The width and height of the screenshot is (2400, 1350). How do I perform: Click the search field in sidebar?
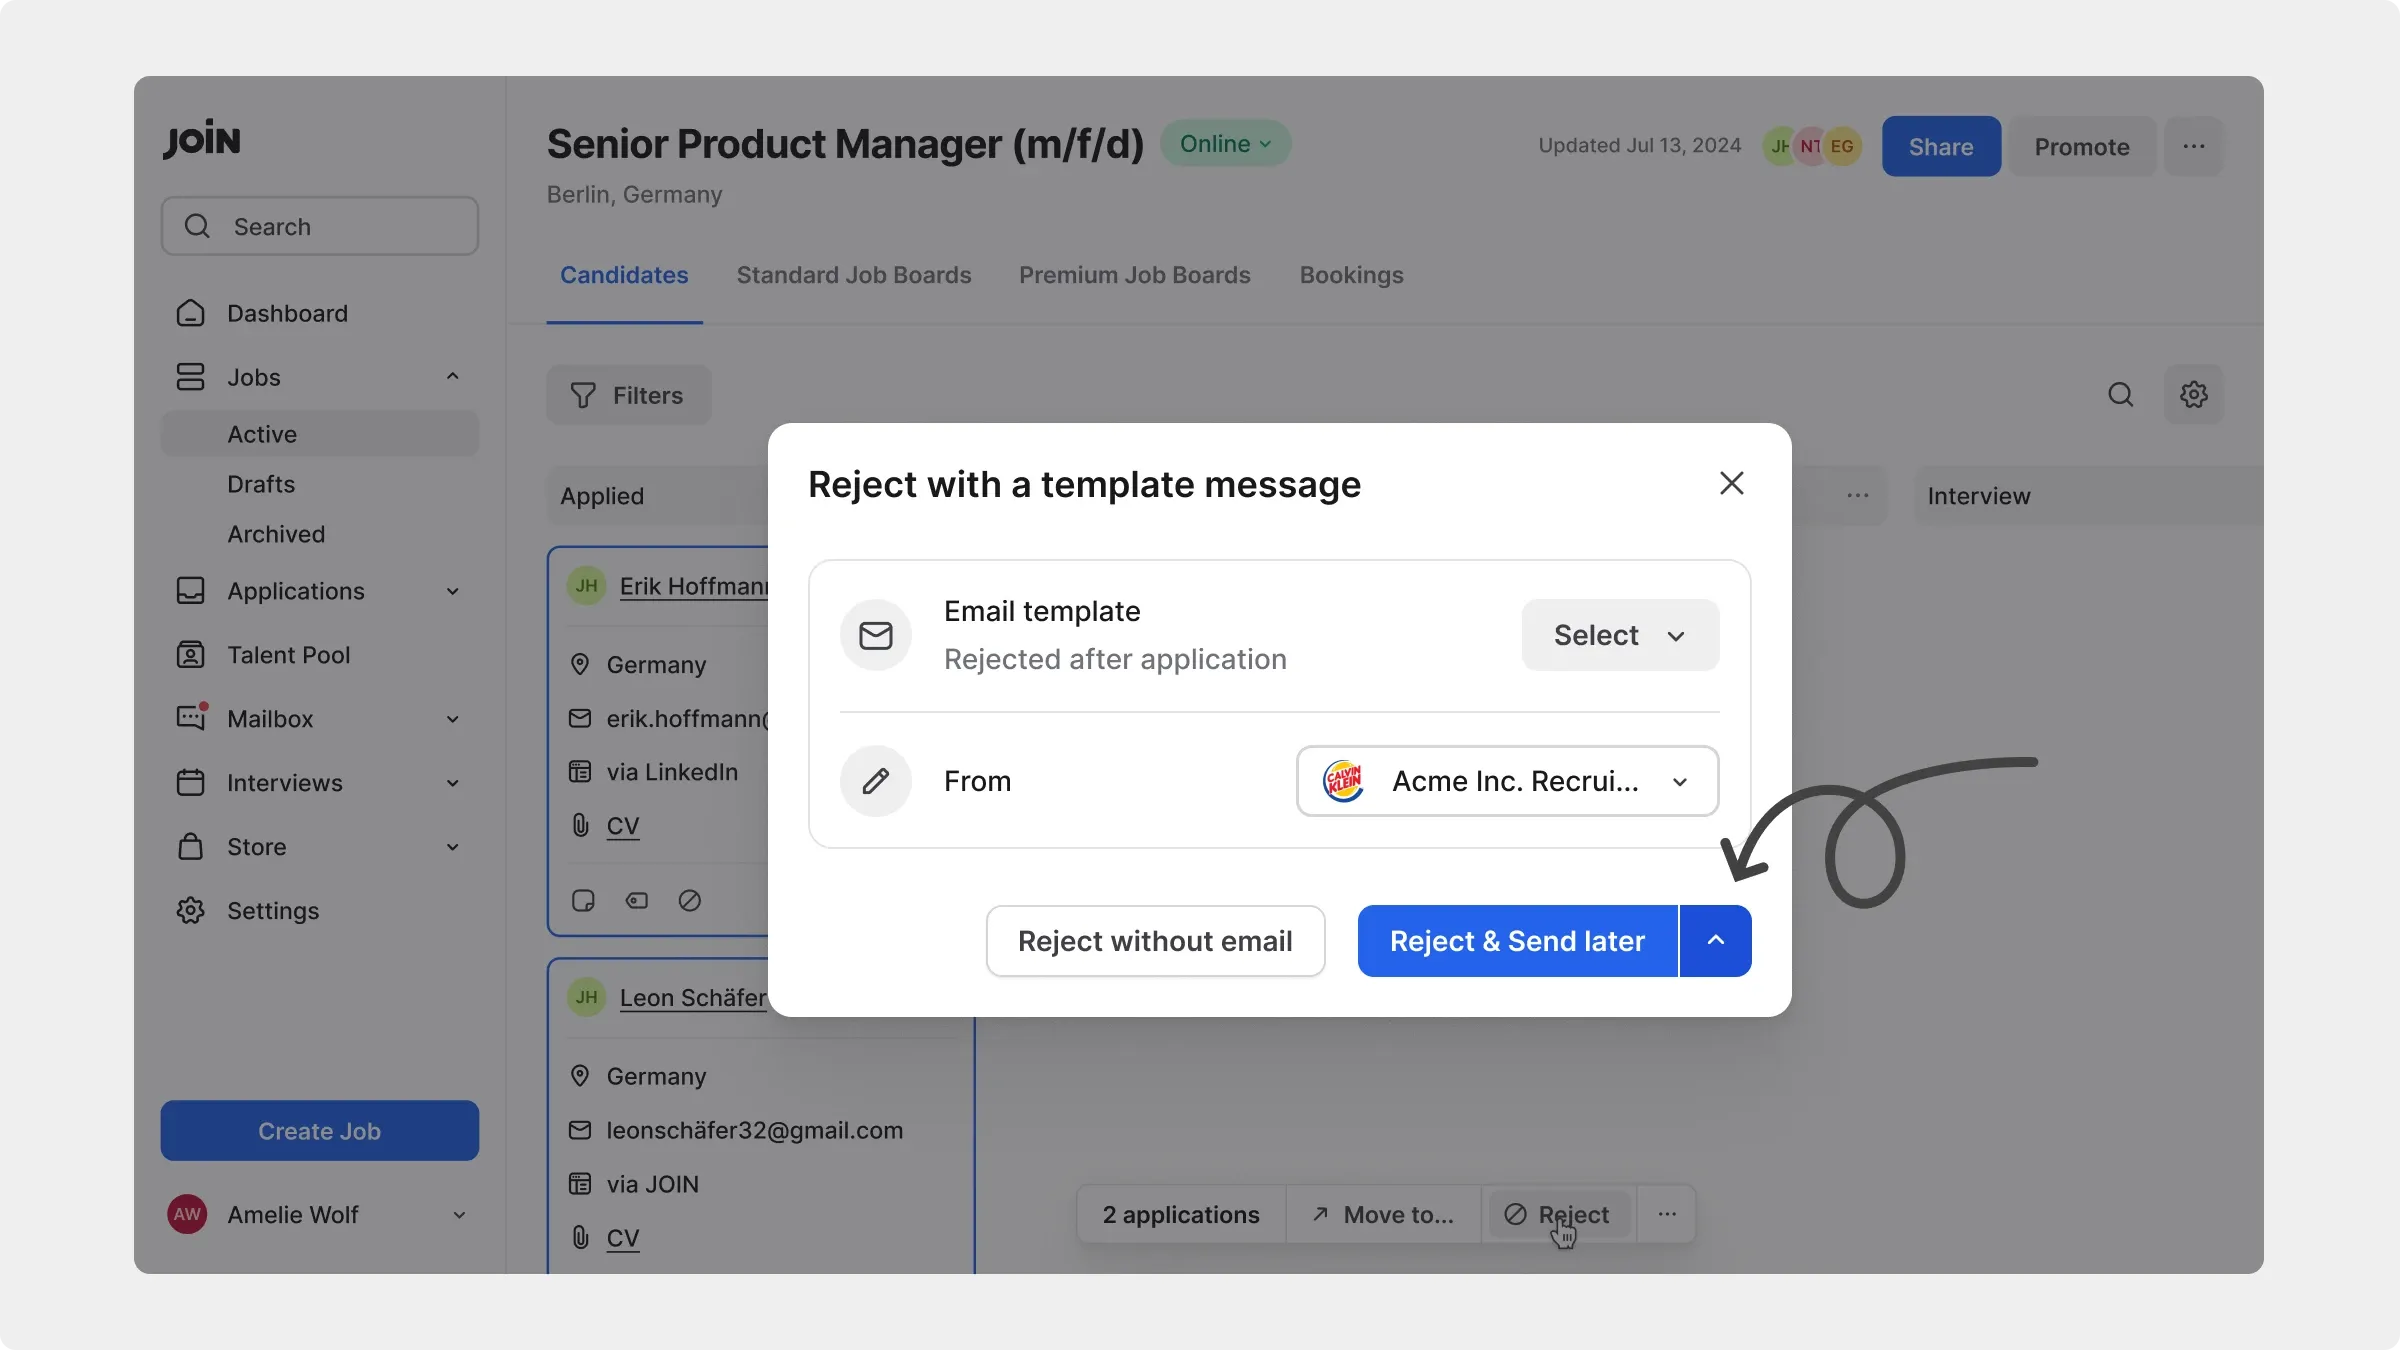click(x=320, y=226)
